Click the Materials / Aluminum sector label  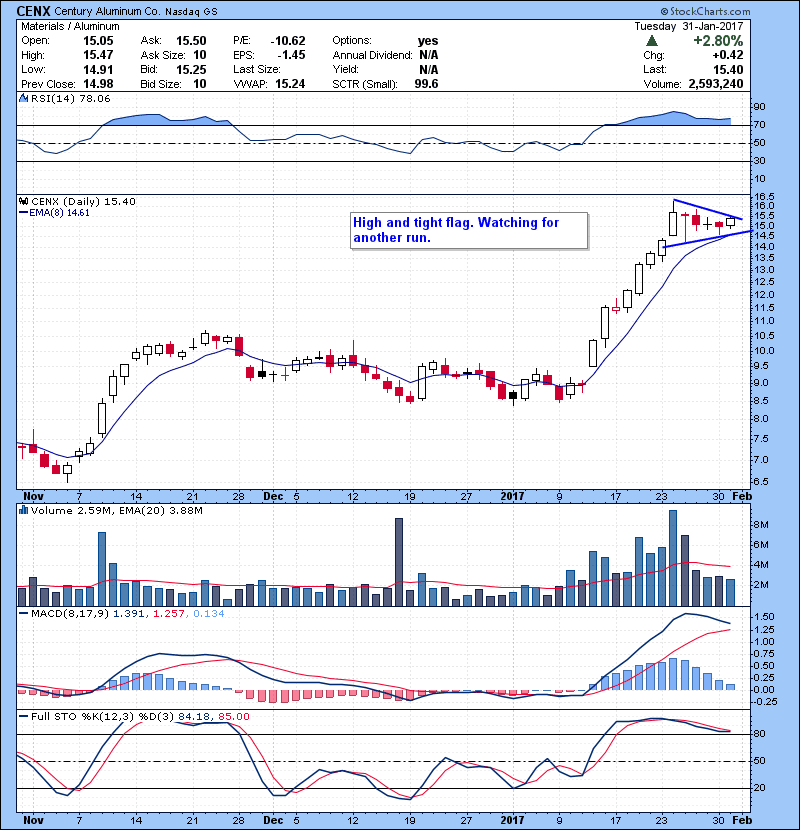(x=70, y=26)
